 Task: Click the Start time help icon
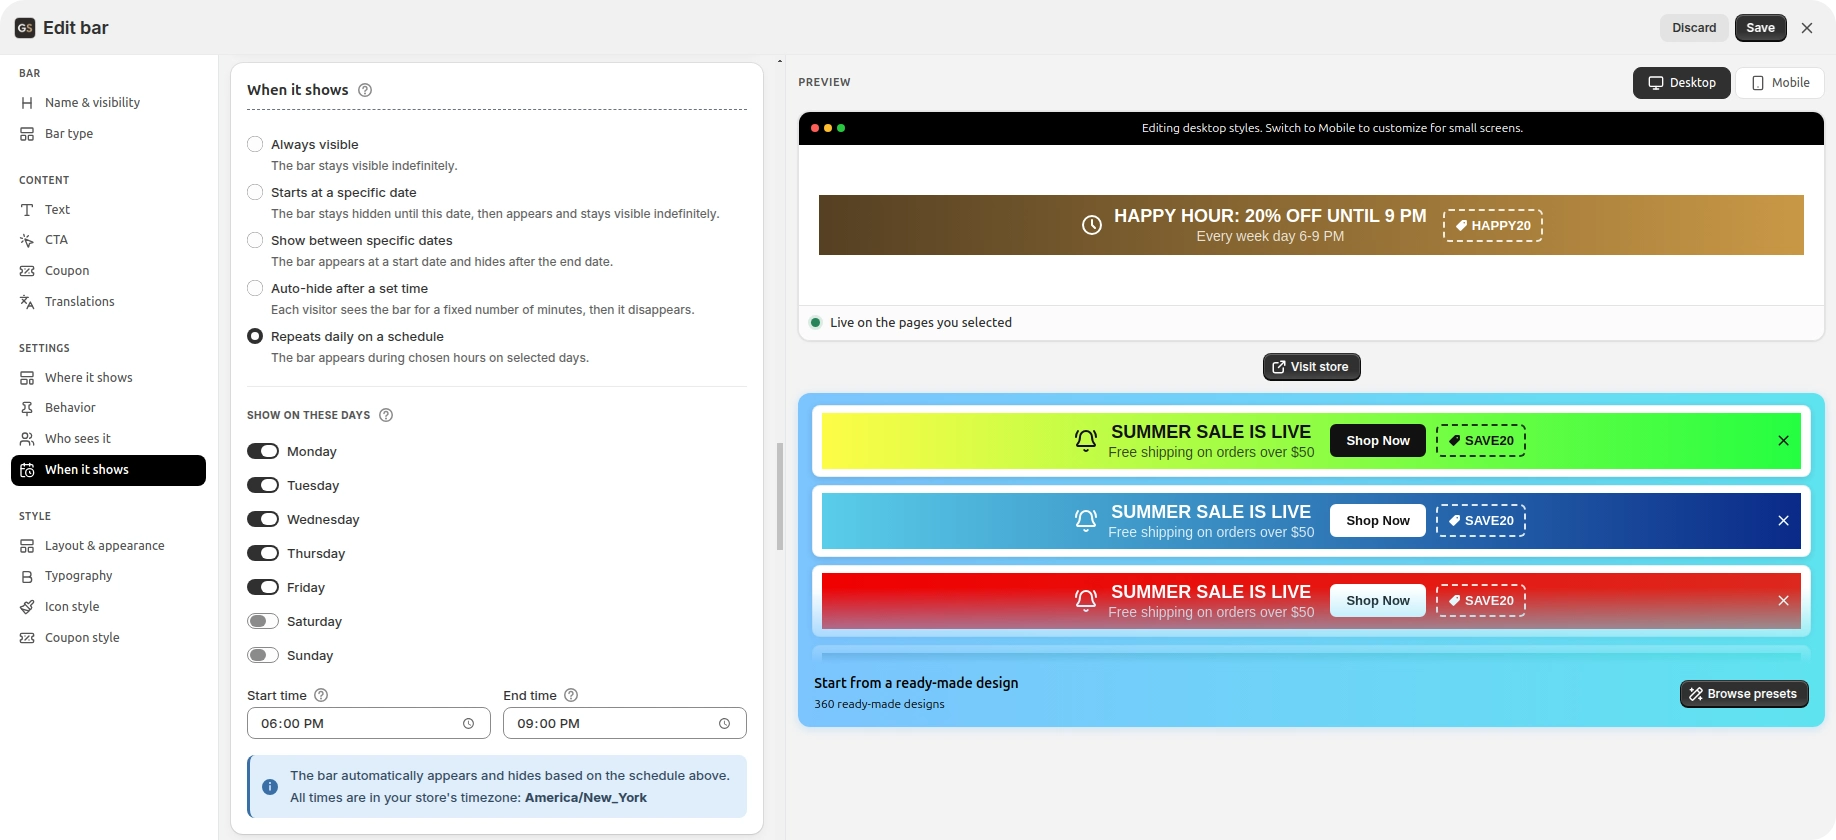(321, 695)
